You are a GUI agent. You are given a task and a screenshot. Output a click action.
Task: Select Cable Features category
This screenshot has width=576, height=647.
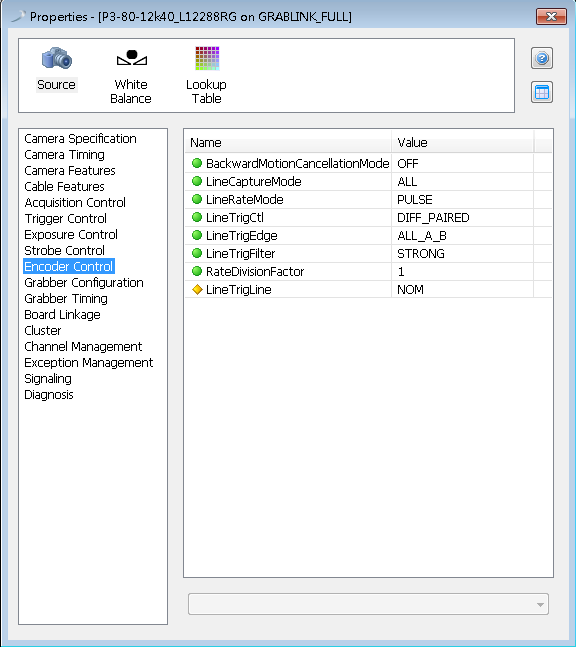coord(64,187)
